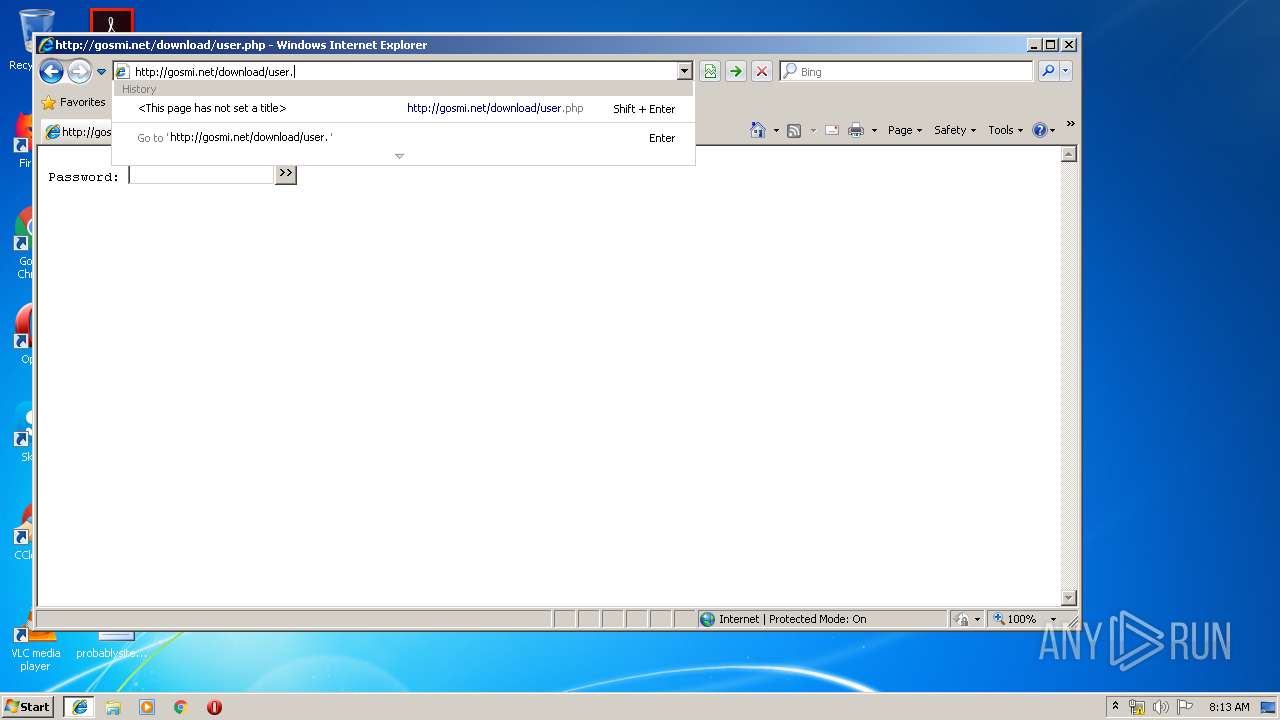Select the probablysite desktop file
1280x720 pixels.
pyautogui.click(x=112, y=647)
